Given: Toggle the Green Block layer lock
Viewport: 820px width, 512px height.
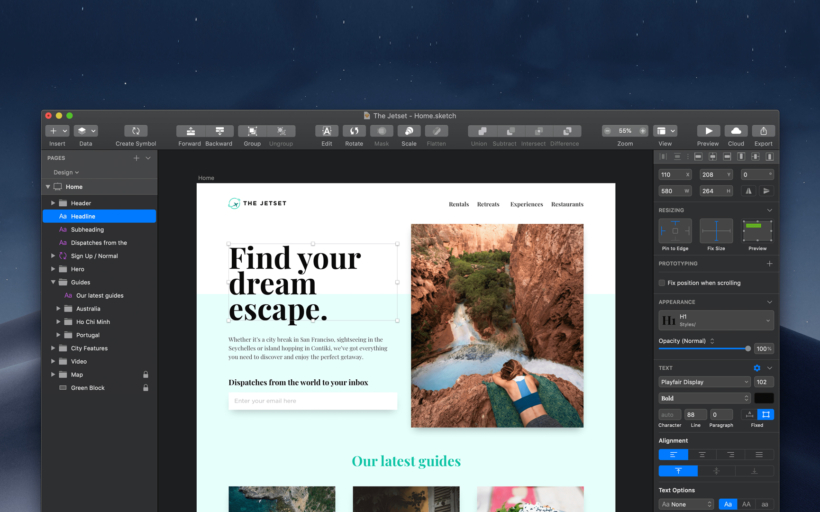Looking at the screenshot, I should coord(145,388).
